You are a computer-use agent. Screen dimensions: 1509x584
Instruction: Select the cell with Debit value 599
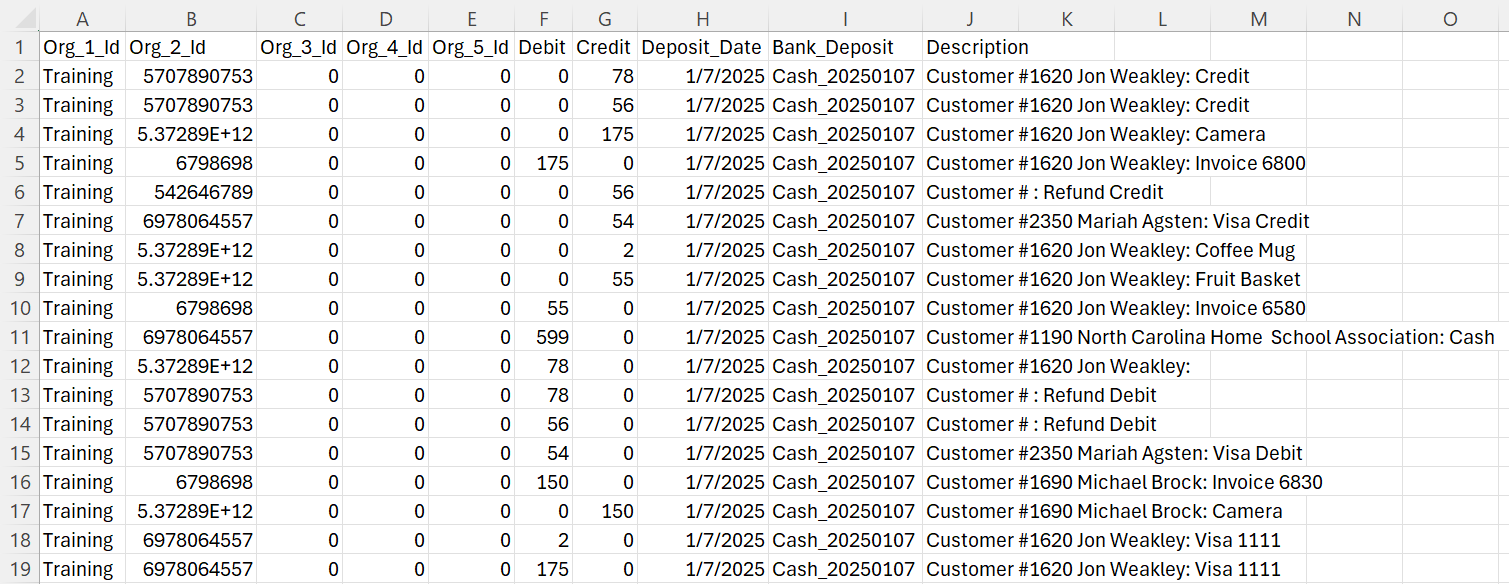coord(543,337)
